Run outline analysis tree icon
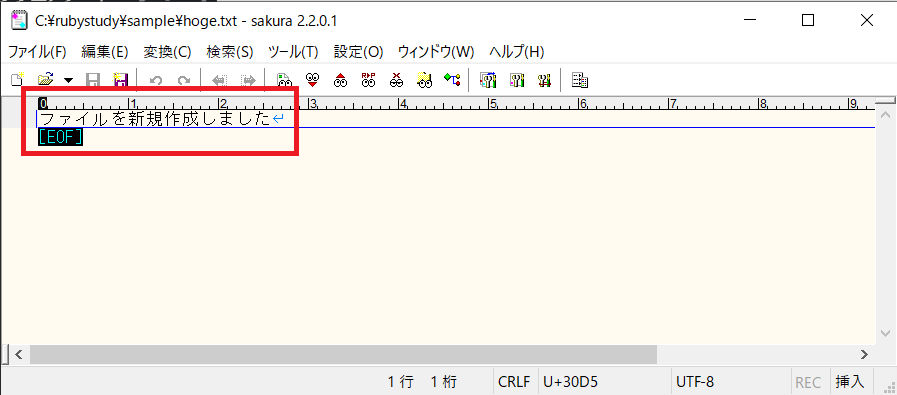 452,80
